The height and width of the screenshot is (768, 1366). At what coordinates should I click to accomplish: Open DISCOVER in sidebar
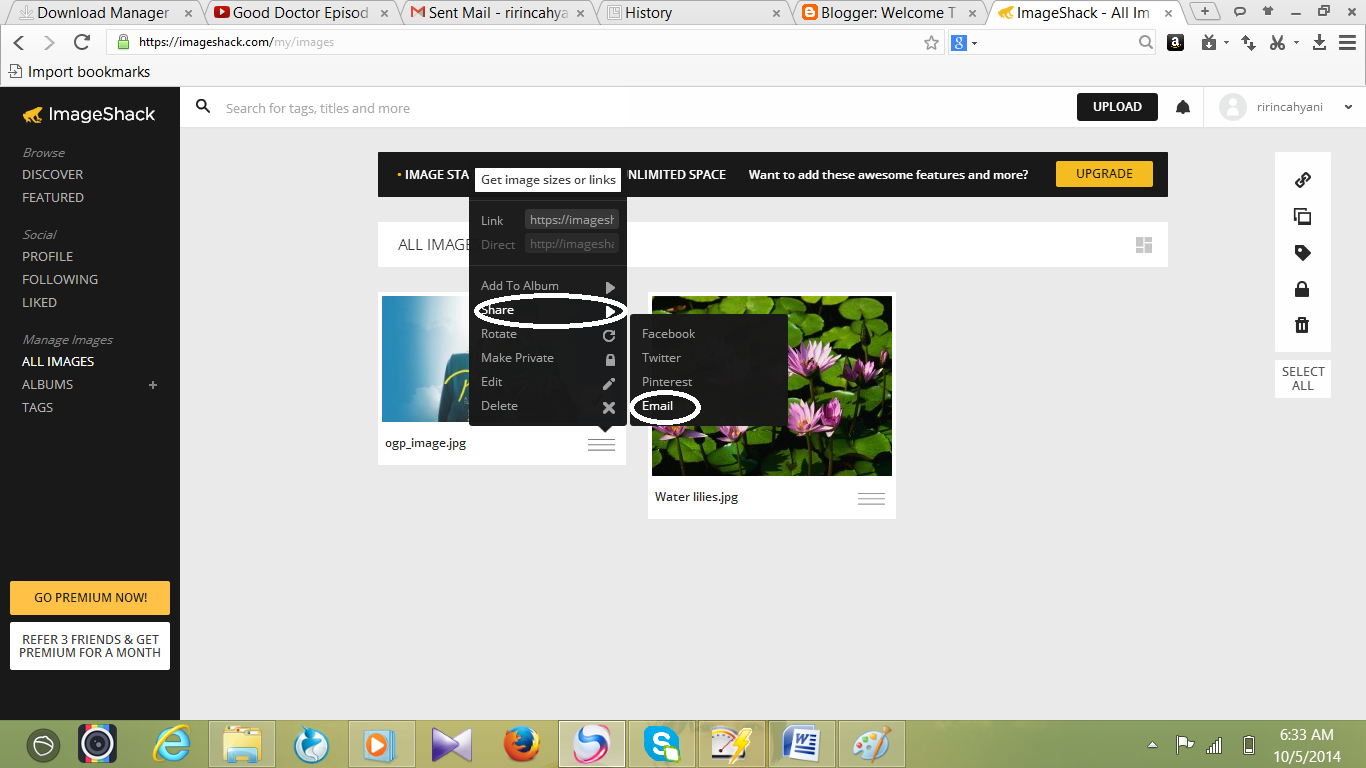click(53, 174)
